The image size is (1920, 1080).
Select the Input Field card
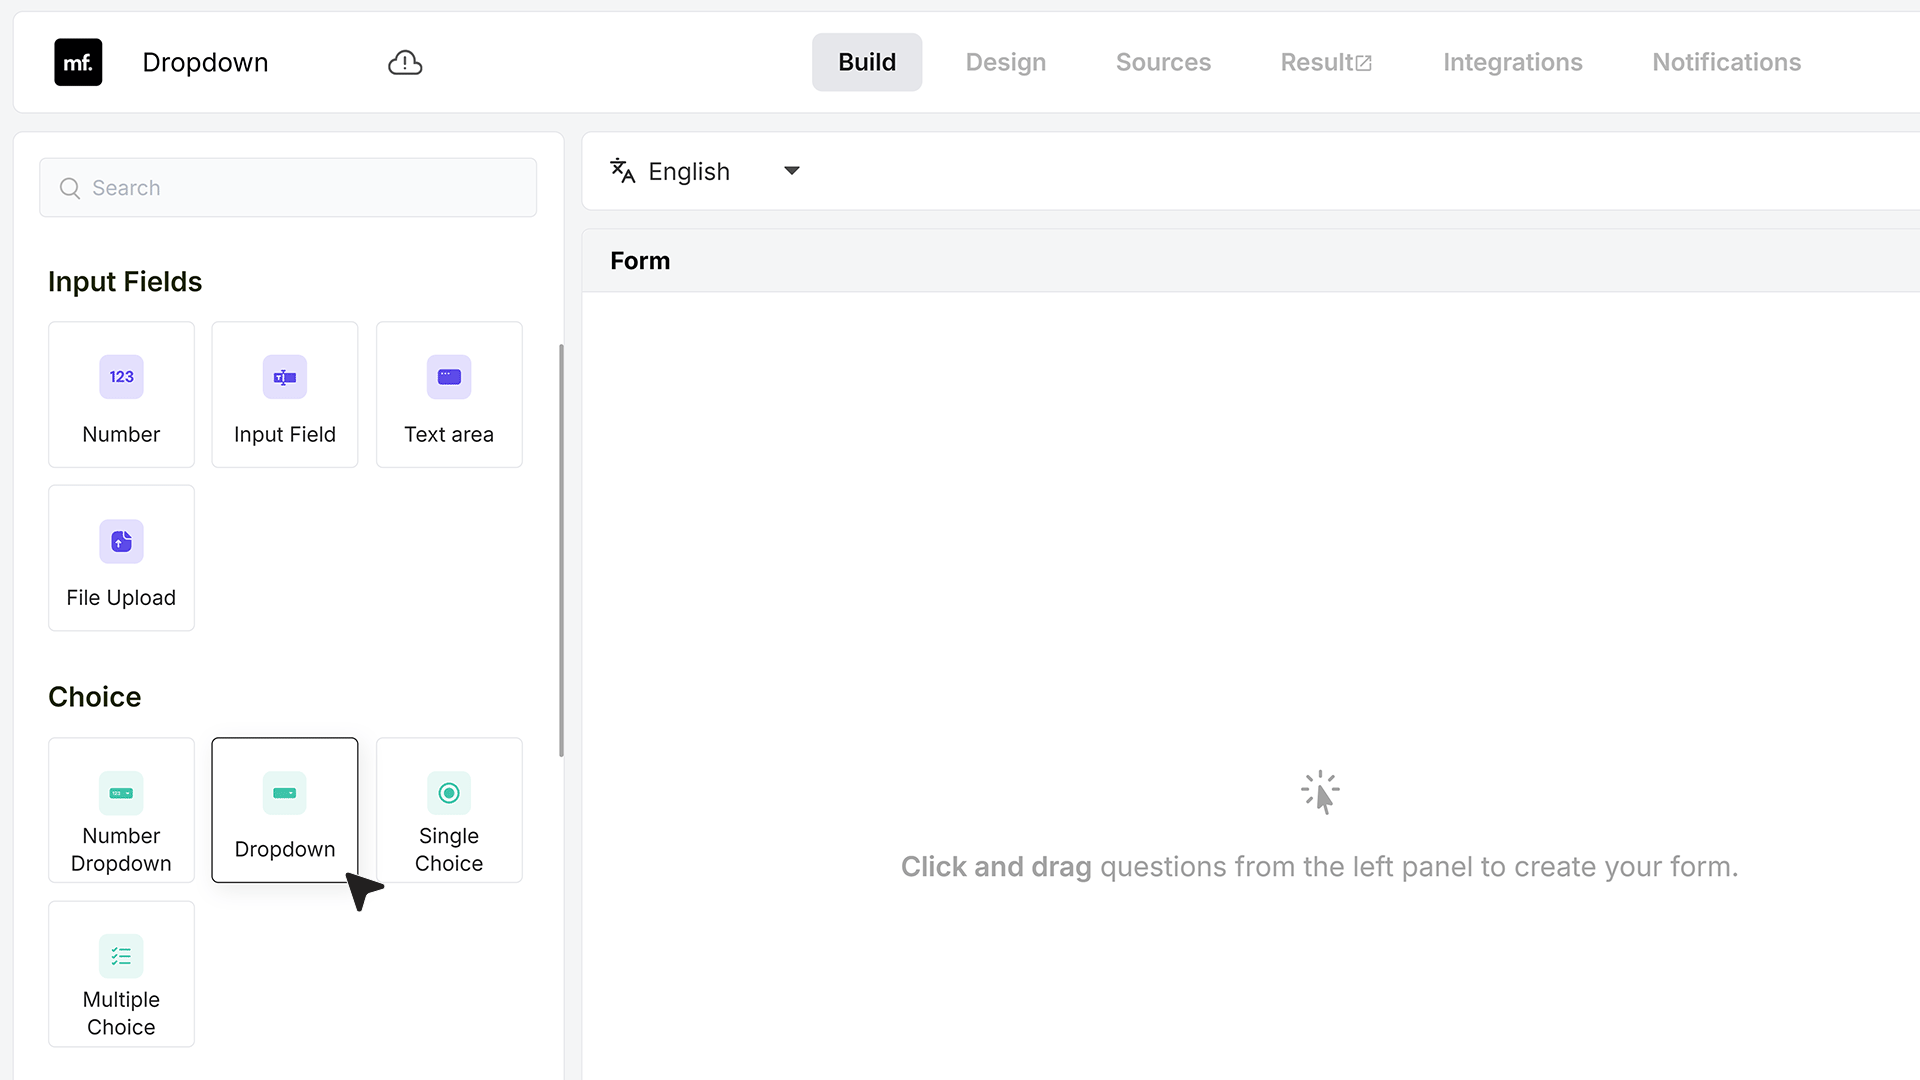tap(285, 394)
